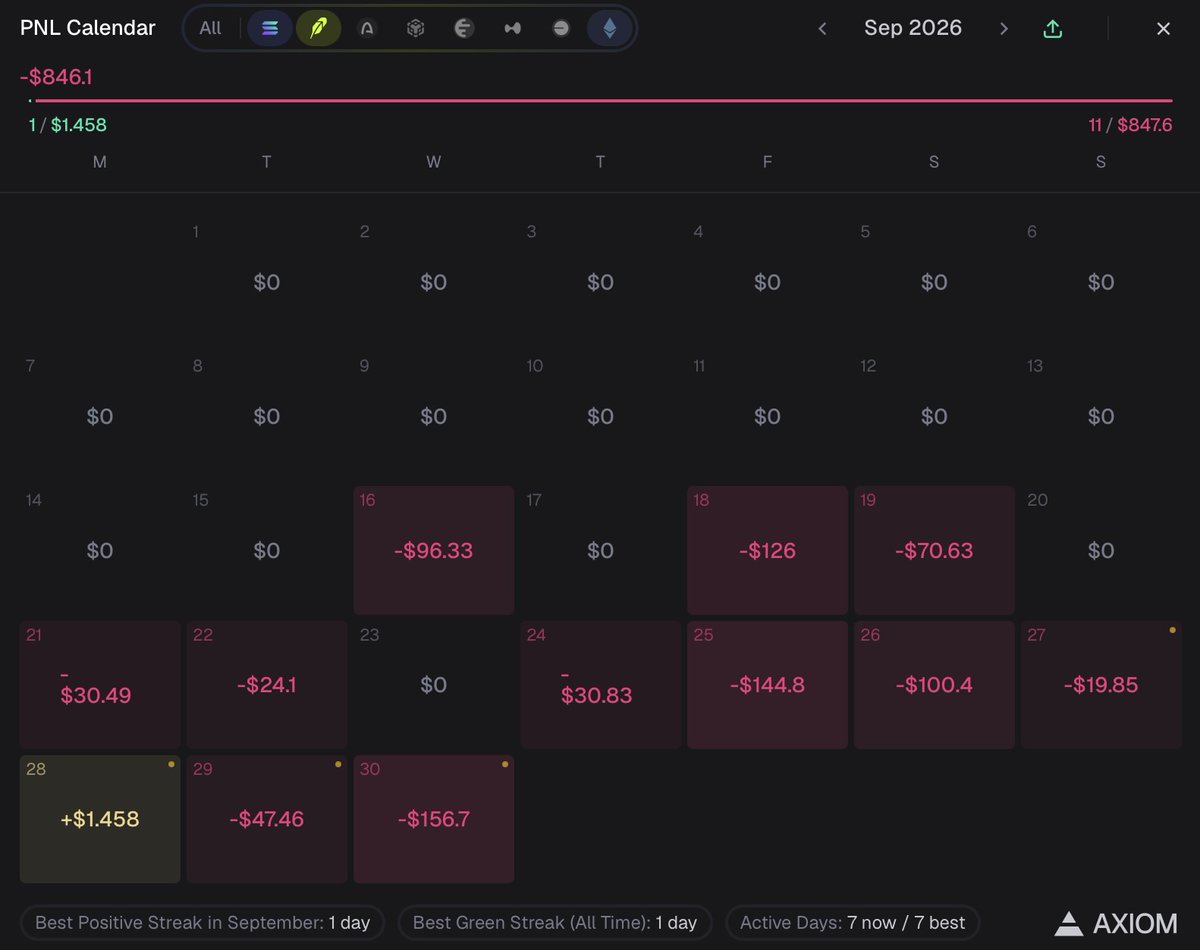The width and height of the screenshot is (1200, 950).
Task: Click the -$846.1 total PNL value
Action: [57, 76]
